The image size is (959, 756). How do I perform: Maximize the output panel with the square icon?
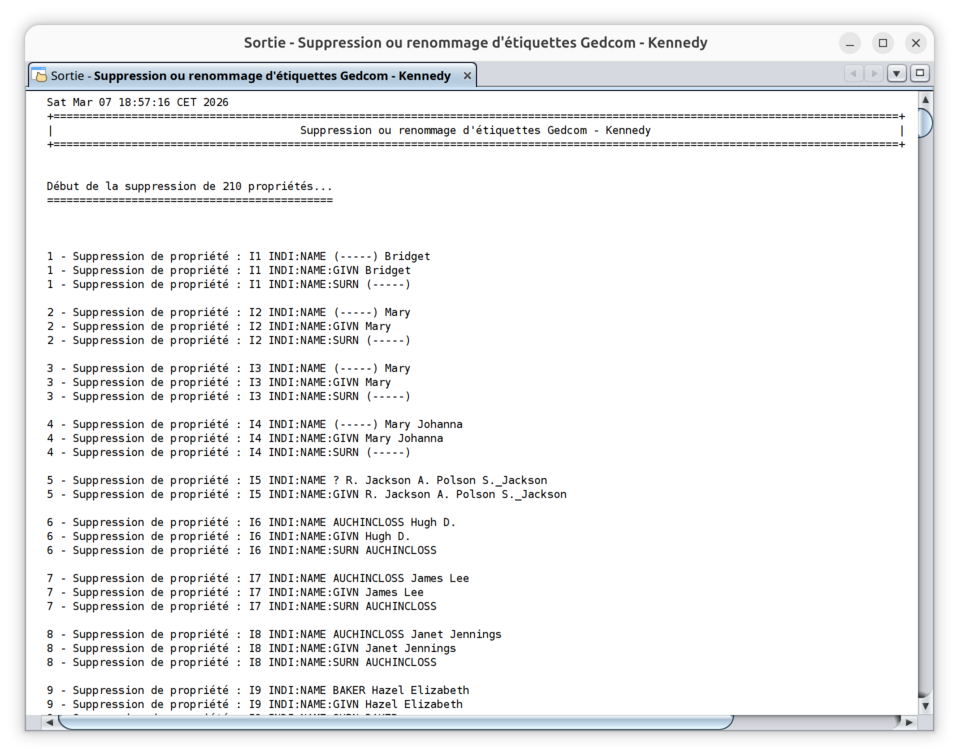click(920, 74)
